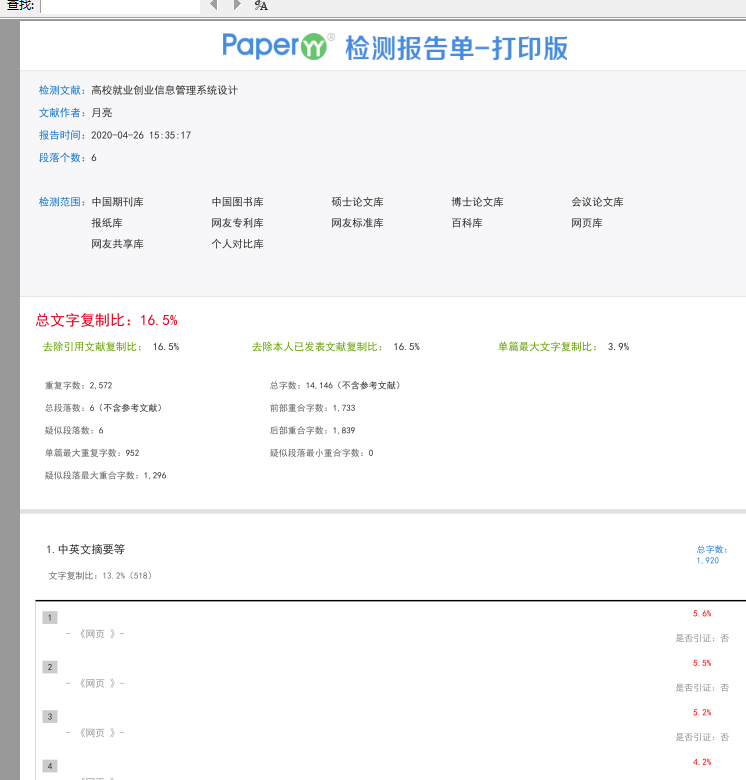746x780 pixels.
Task: Select document title 高校就业创业信息管理系统设计
Action: [x=165, y=91]
